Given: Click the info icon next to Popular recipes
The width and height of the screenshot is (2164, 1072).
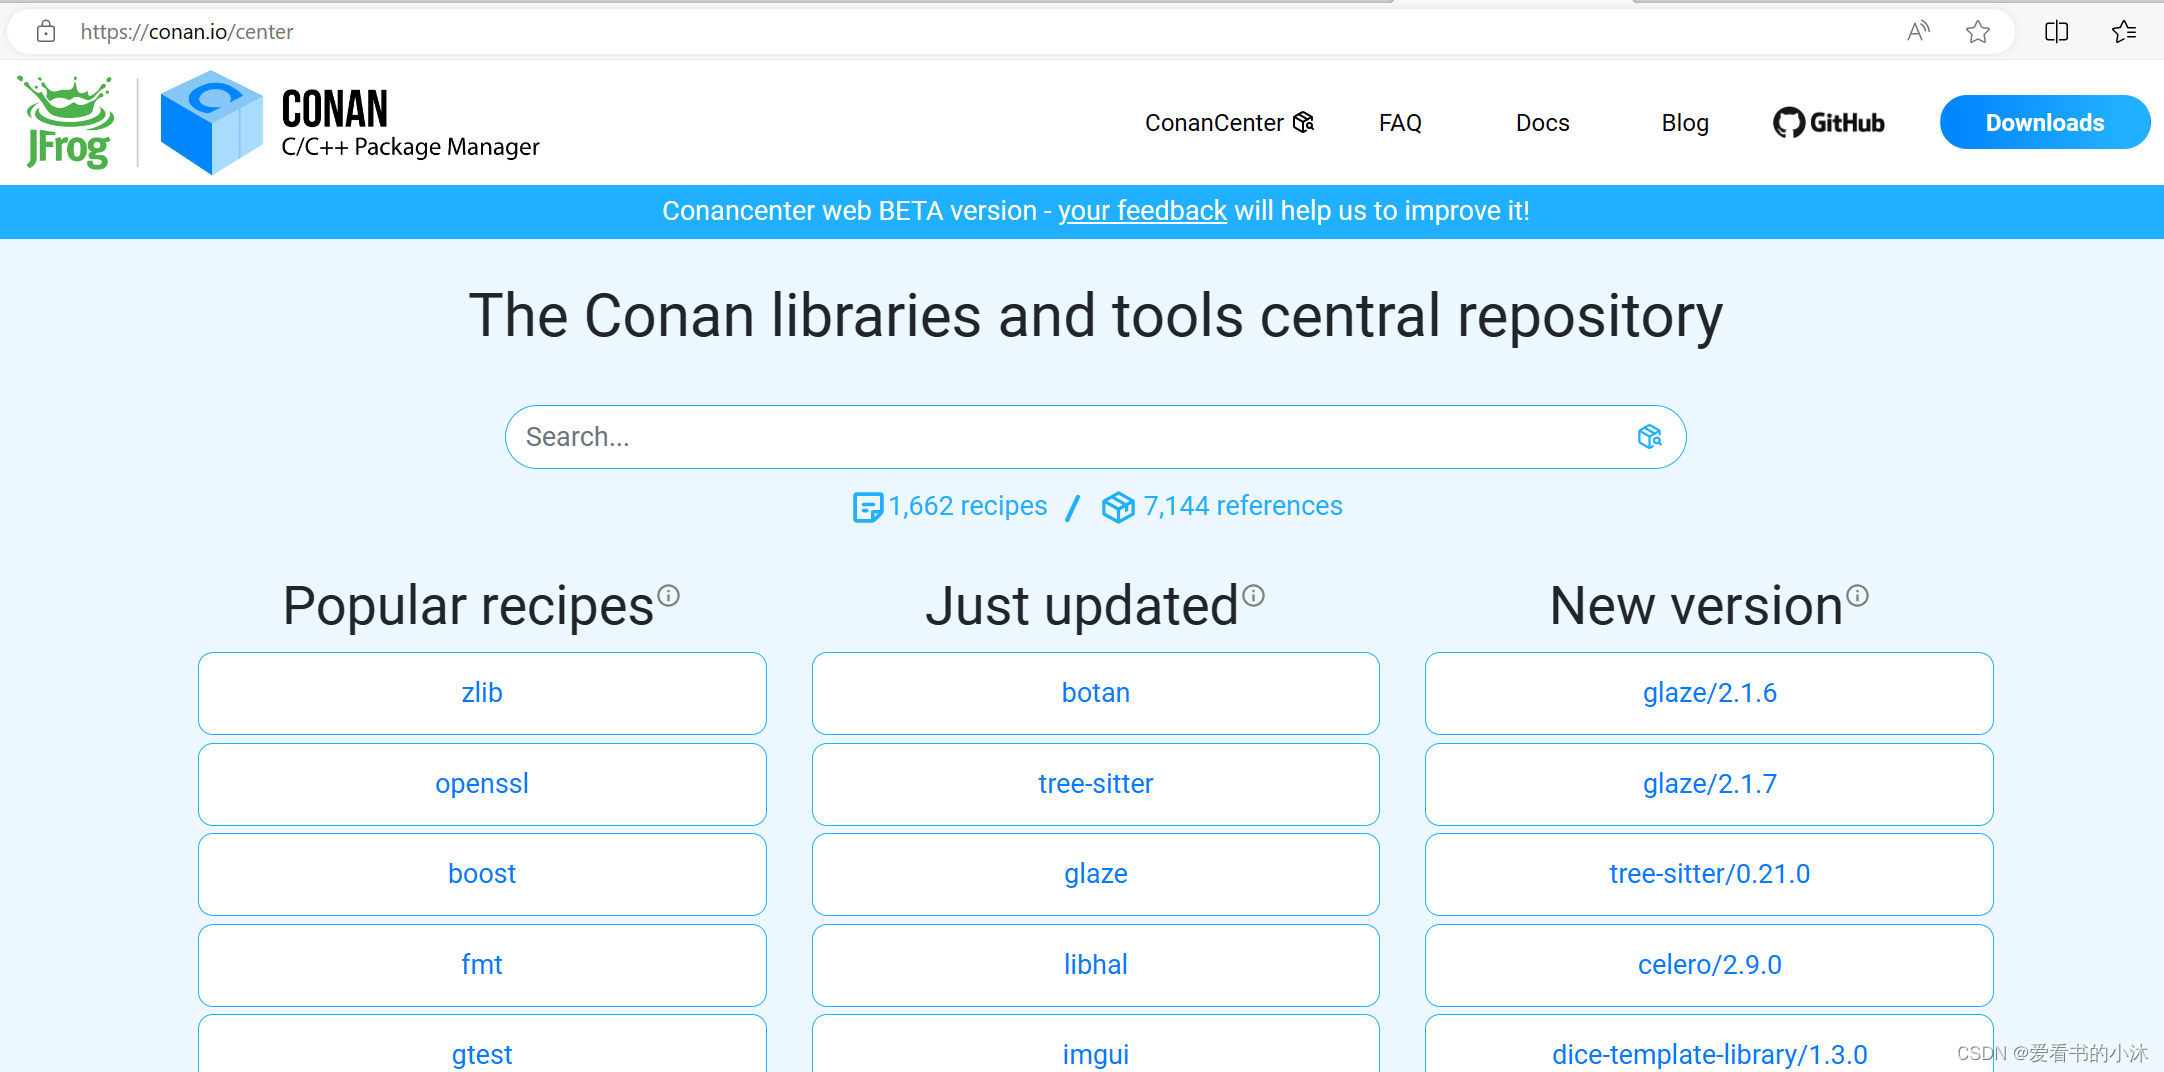Looking at the screenshot, I should pos(669,596).
